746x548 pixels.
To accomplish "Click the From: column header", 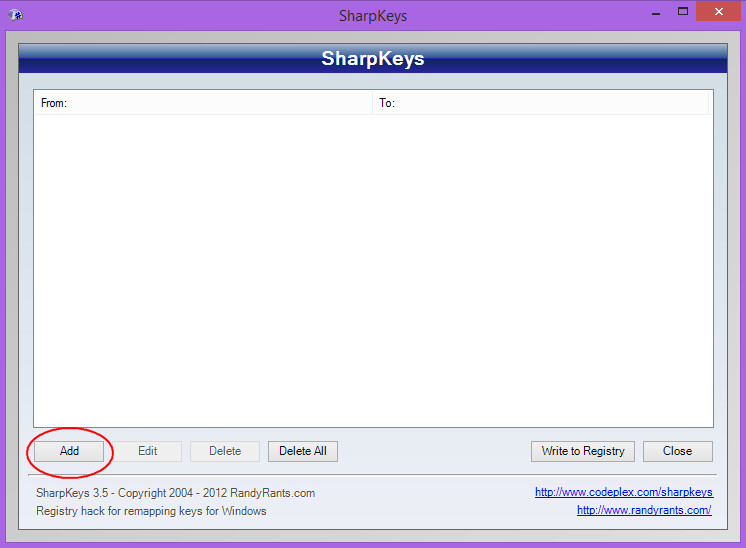I will (x=203, y=103).
